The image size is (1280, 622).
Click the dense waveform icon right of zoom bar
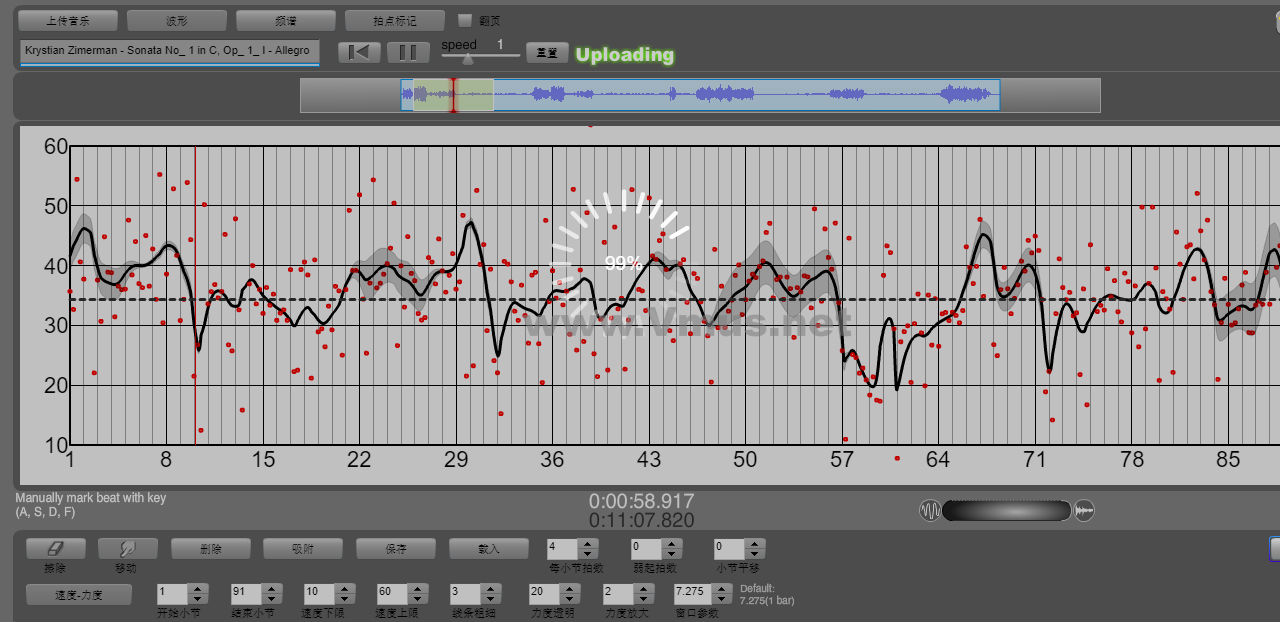pos(1085,511)
